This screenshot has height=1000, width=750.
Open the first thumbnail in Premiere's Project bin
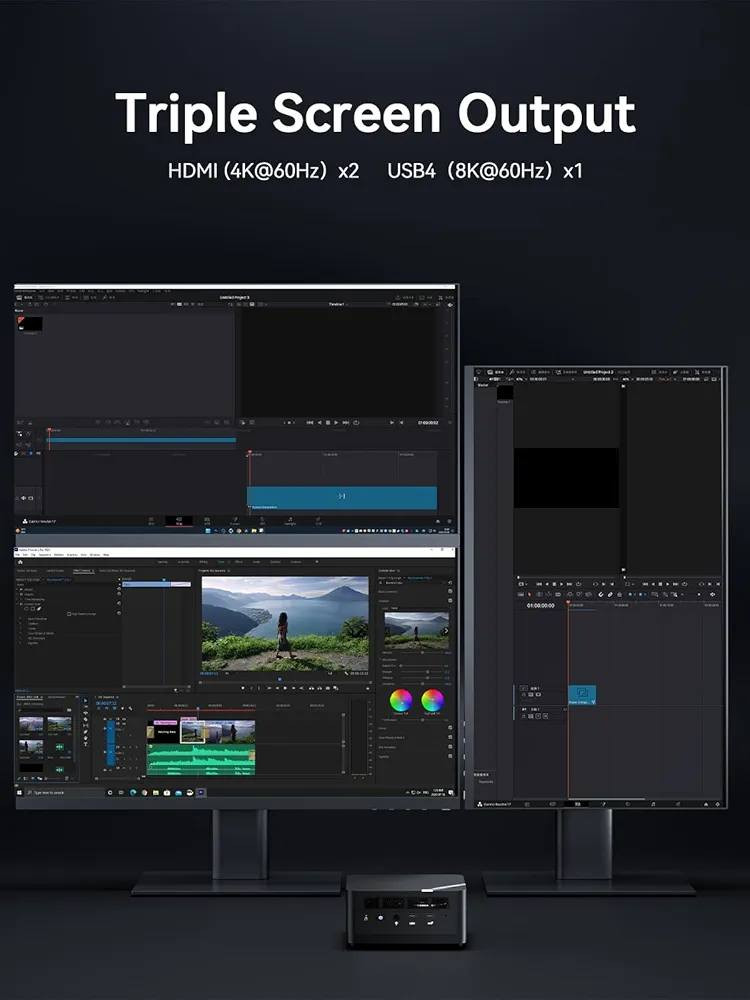[31, 724]
